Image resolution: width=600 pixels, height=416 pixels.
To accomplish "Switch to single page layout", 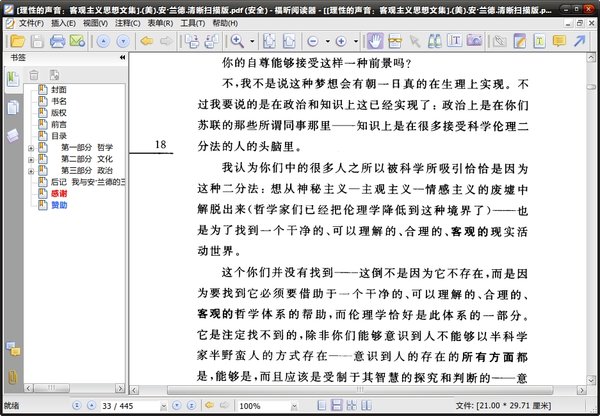I will (x=322, y=405).
